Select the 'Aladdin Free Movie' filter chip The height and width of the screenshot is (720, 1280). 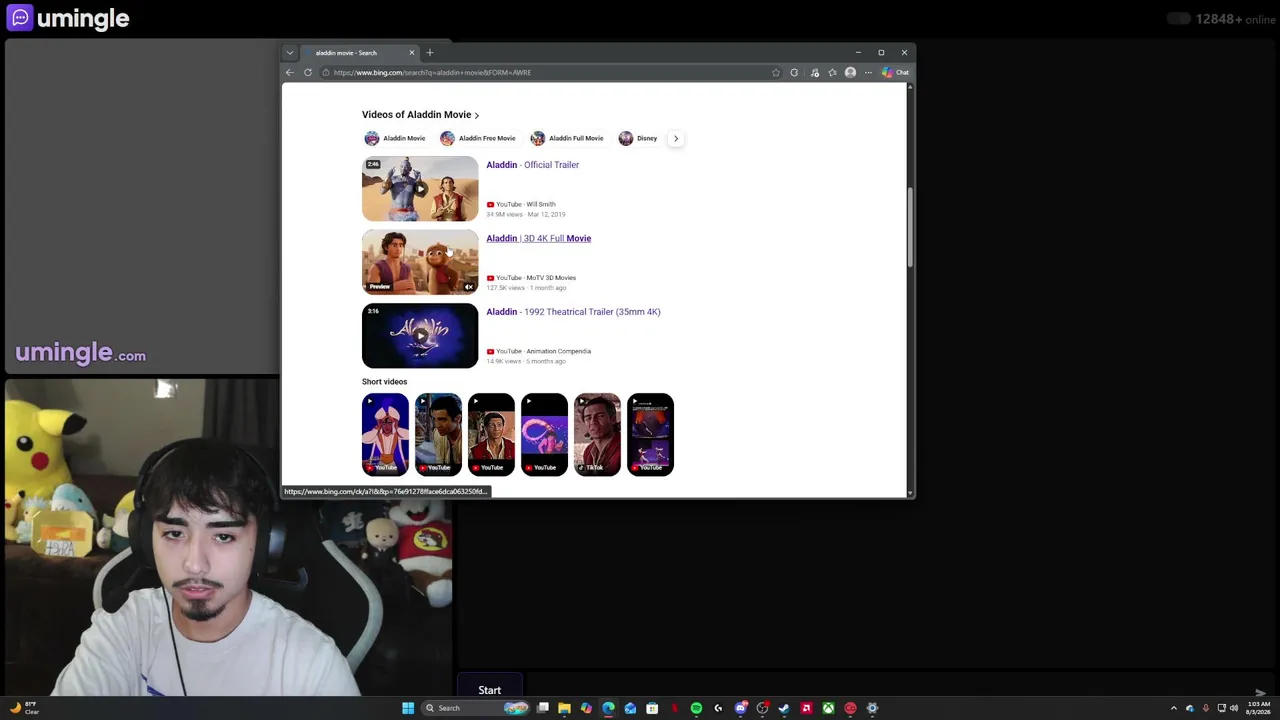[x=478, y=138]
